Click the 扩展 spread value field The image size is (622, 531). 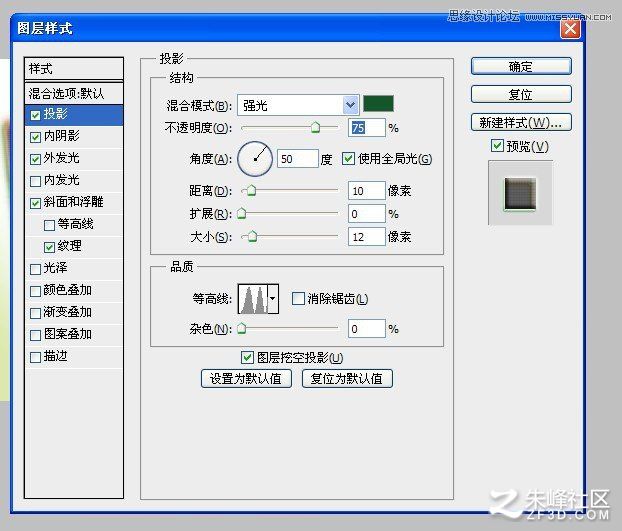tap(367, 214)
